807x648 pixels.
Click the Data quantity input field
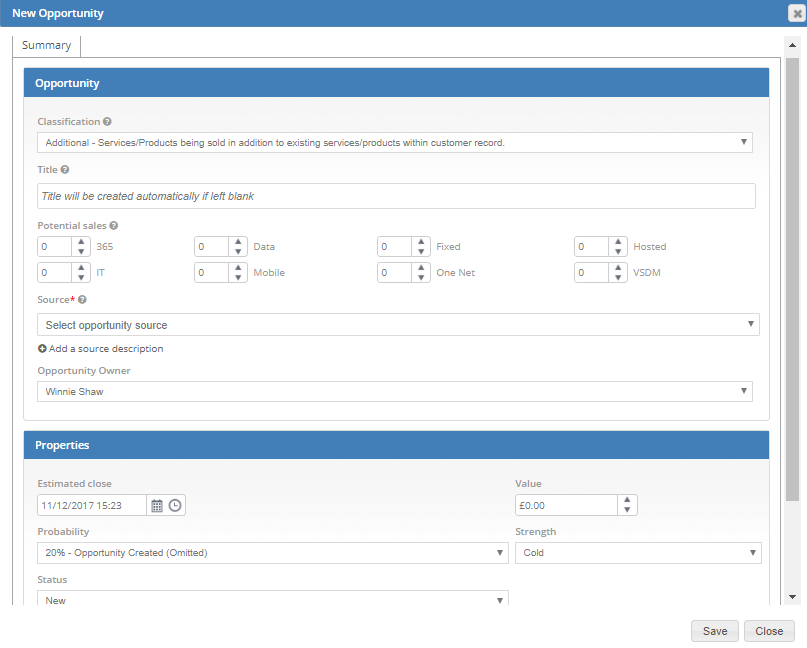212,247
